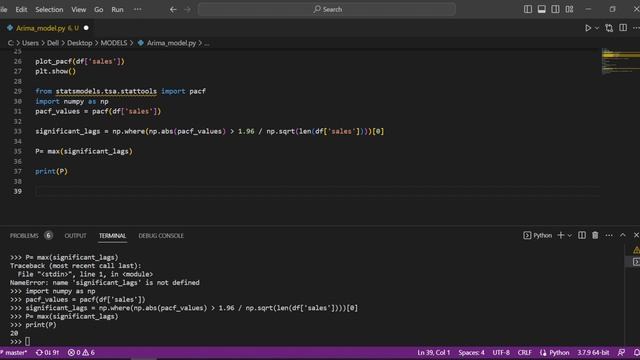Switch to the DEBUG CONSOLE tab
The width and height of the screenshot is (640, 360).
coord(161,236)
